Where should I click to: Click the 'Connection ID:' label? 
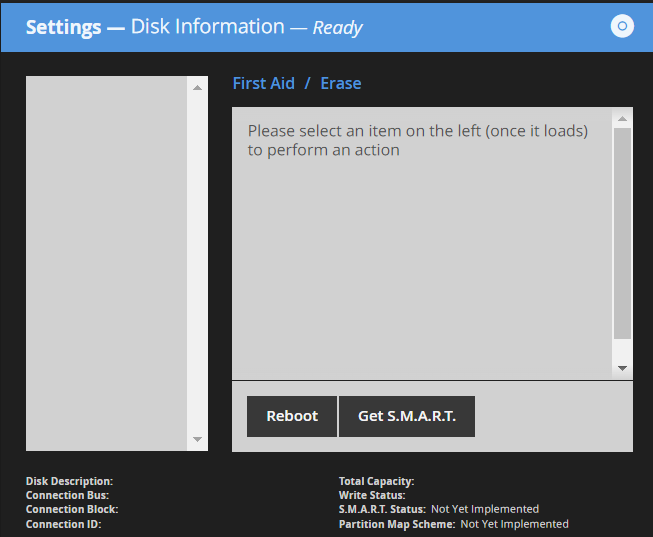pos(63,524)
